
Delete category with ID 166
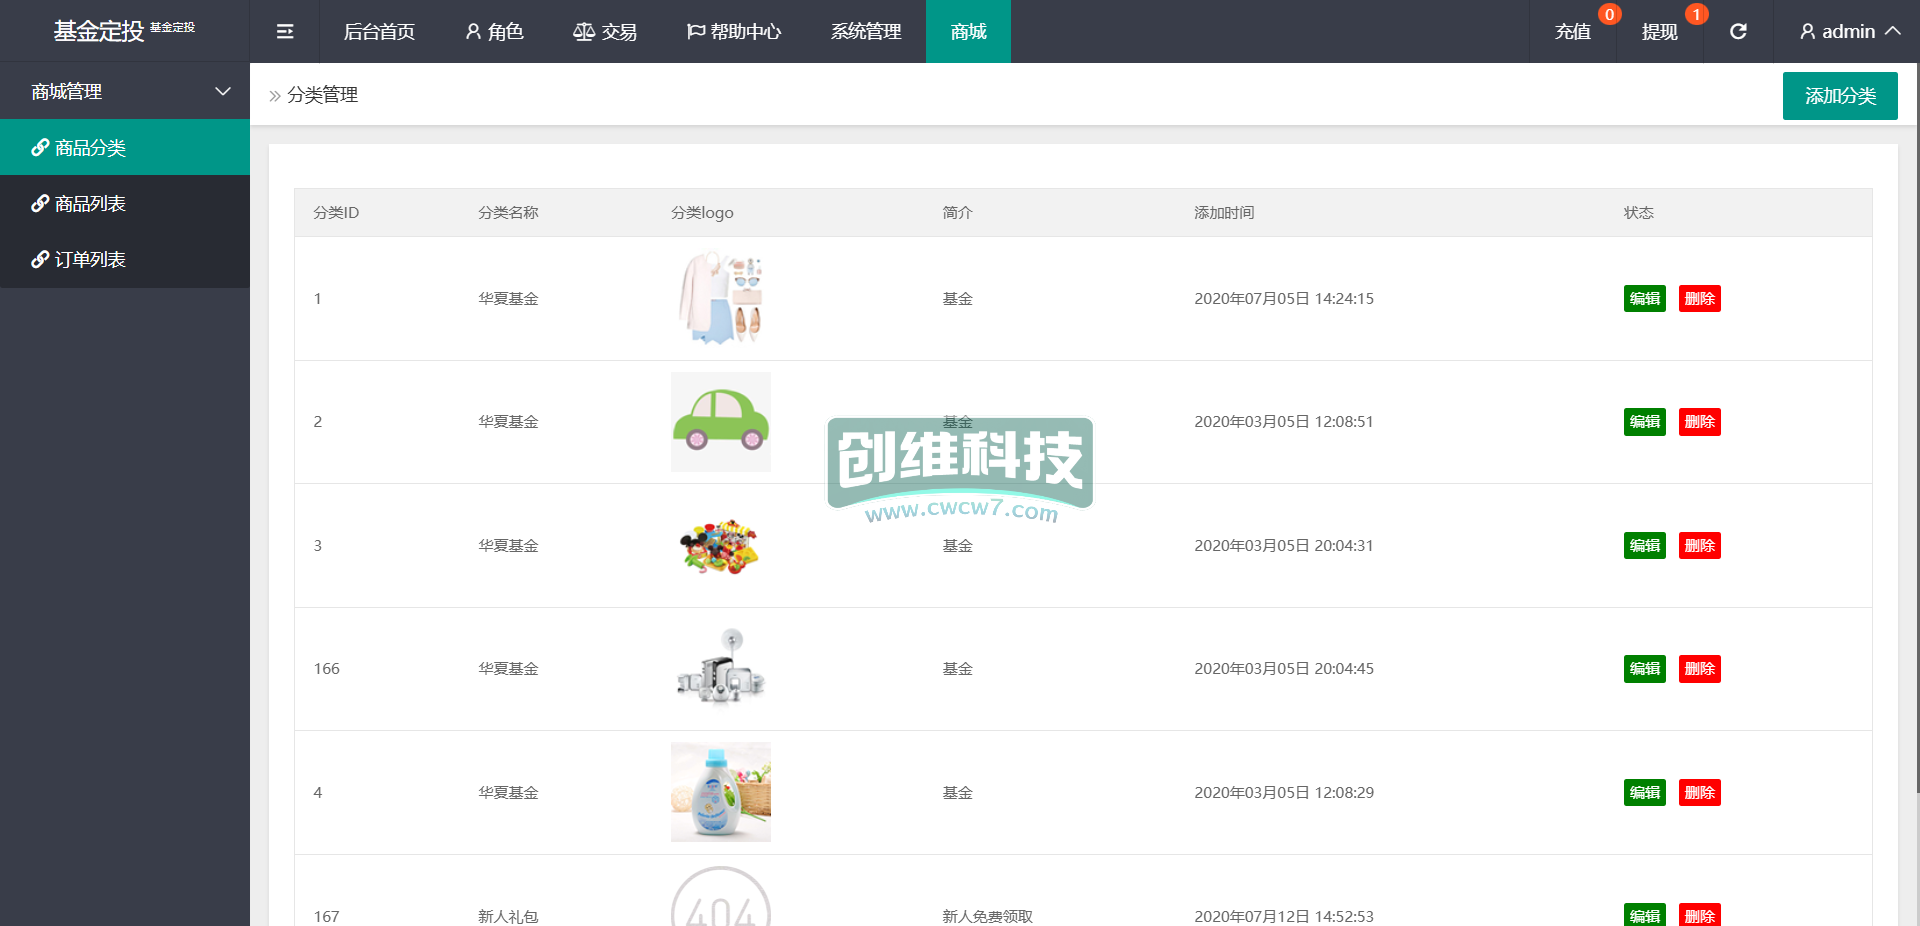pos(1699,669)
